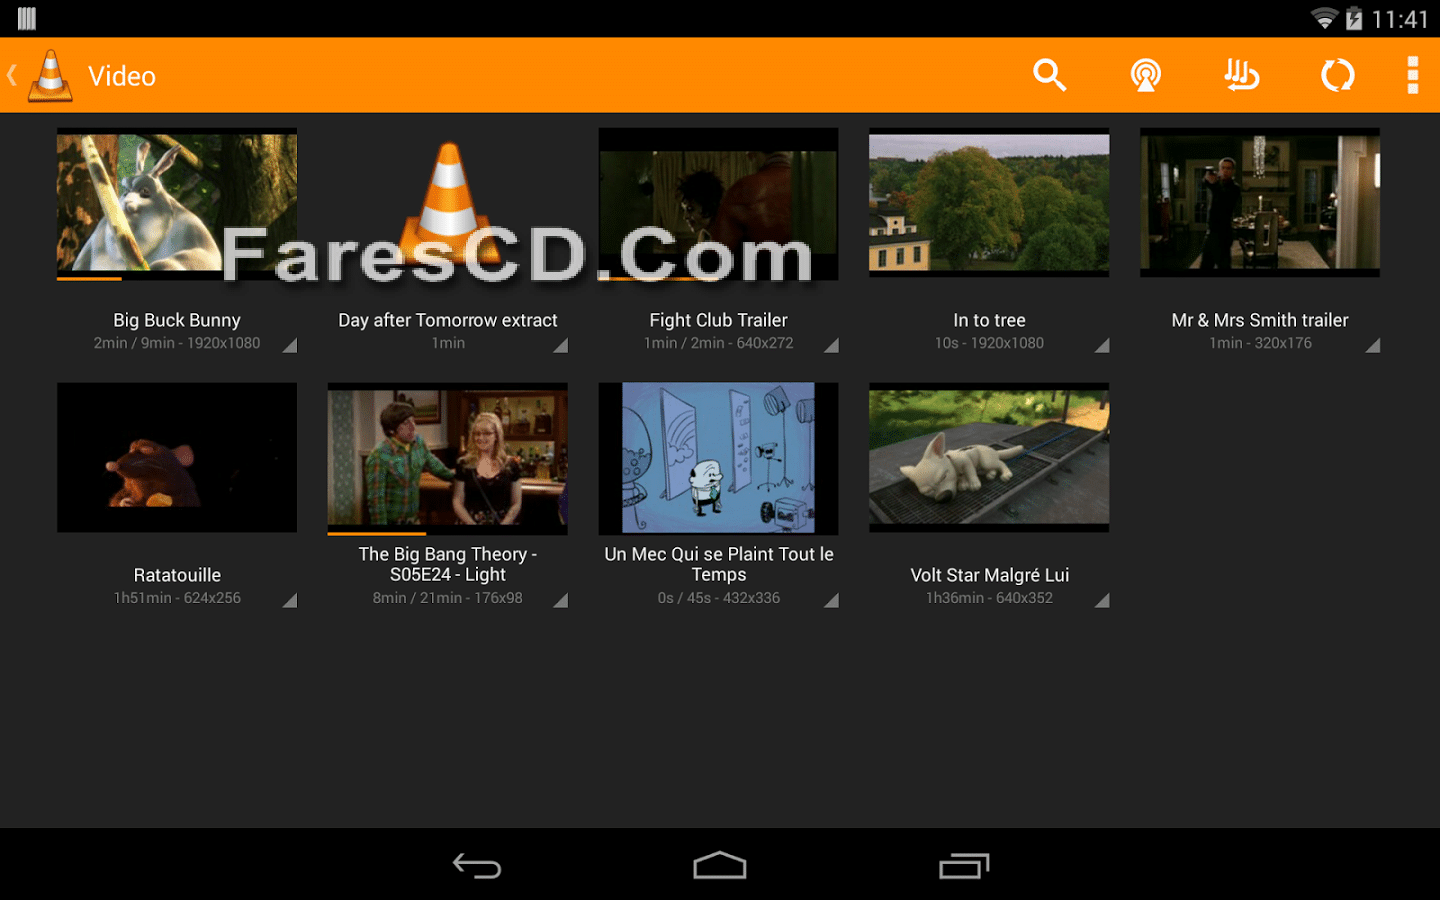The width and height of the screenshot is (1440, 900).
Task: Click 1h36min - 640x352 info
Action: [989, 598]
